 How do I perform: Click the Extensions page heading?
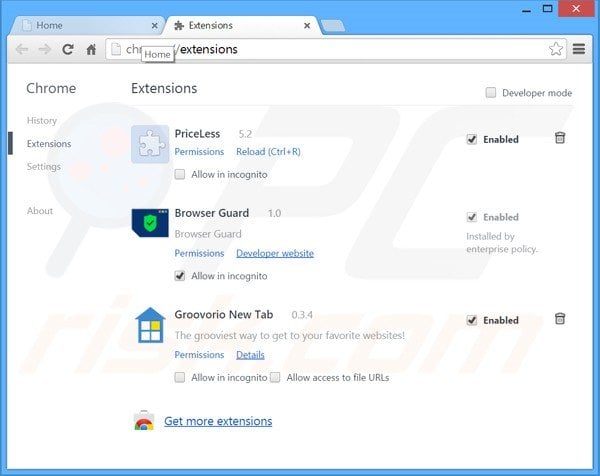pos(164,88)
